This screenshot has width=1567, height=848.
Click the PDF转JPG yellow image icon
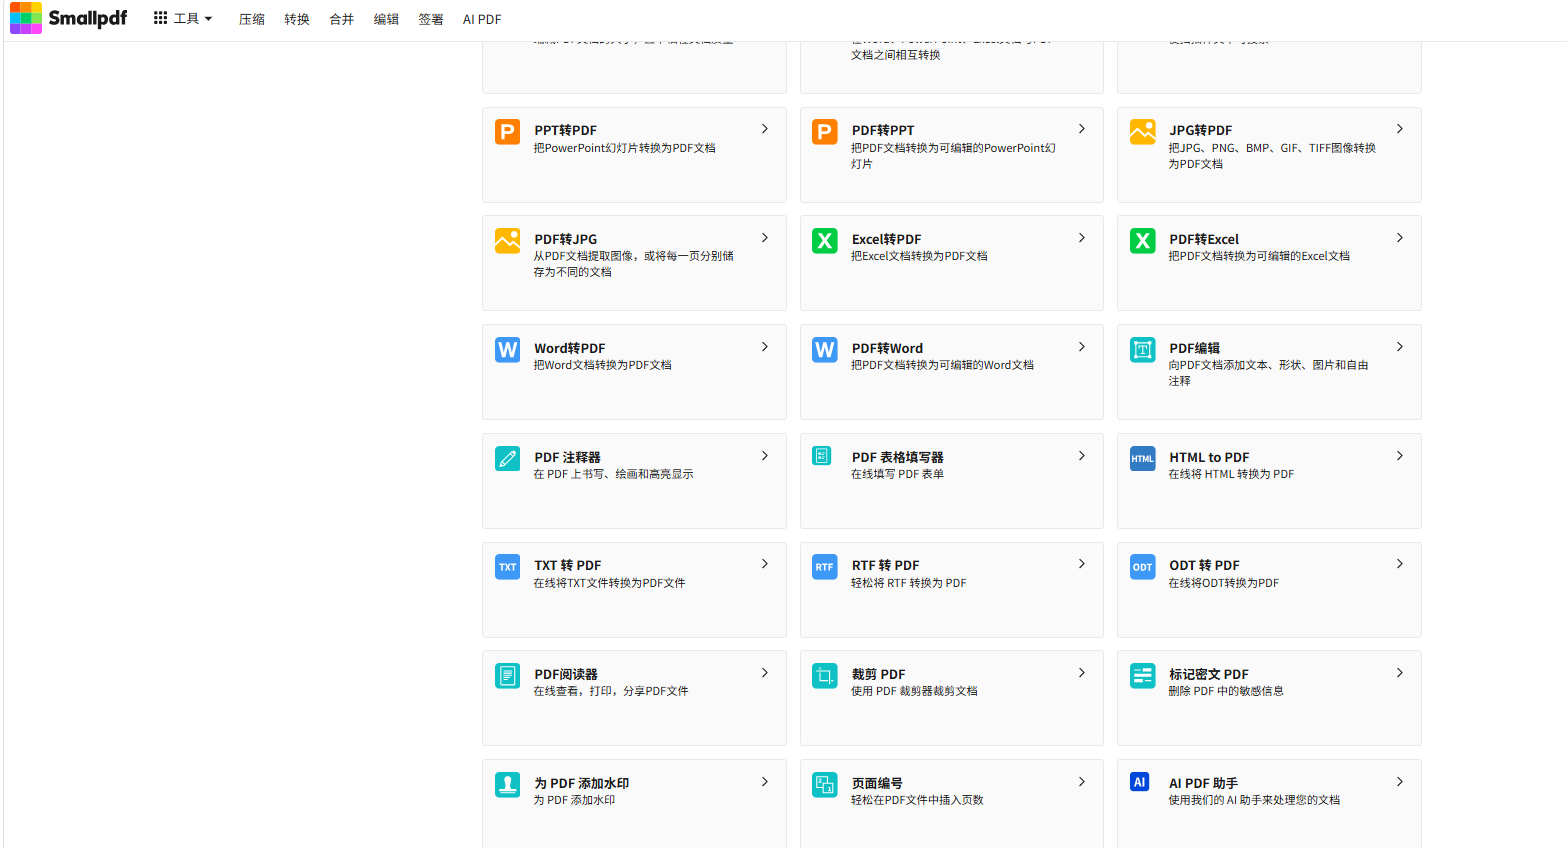pyautogui.click(x=508, y=241)
